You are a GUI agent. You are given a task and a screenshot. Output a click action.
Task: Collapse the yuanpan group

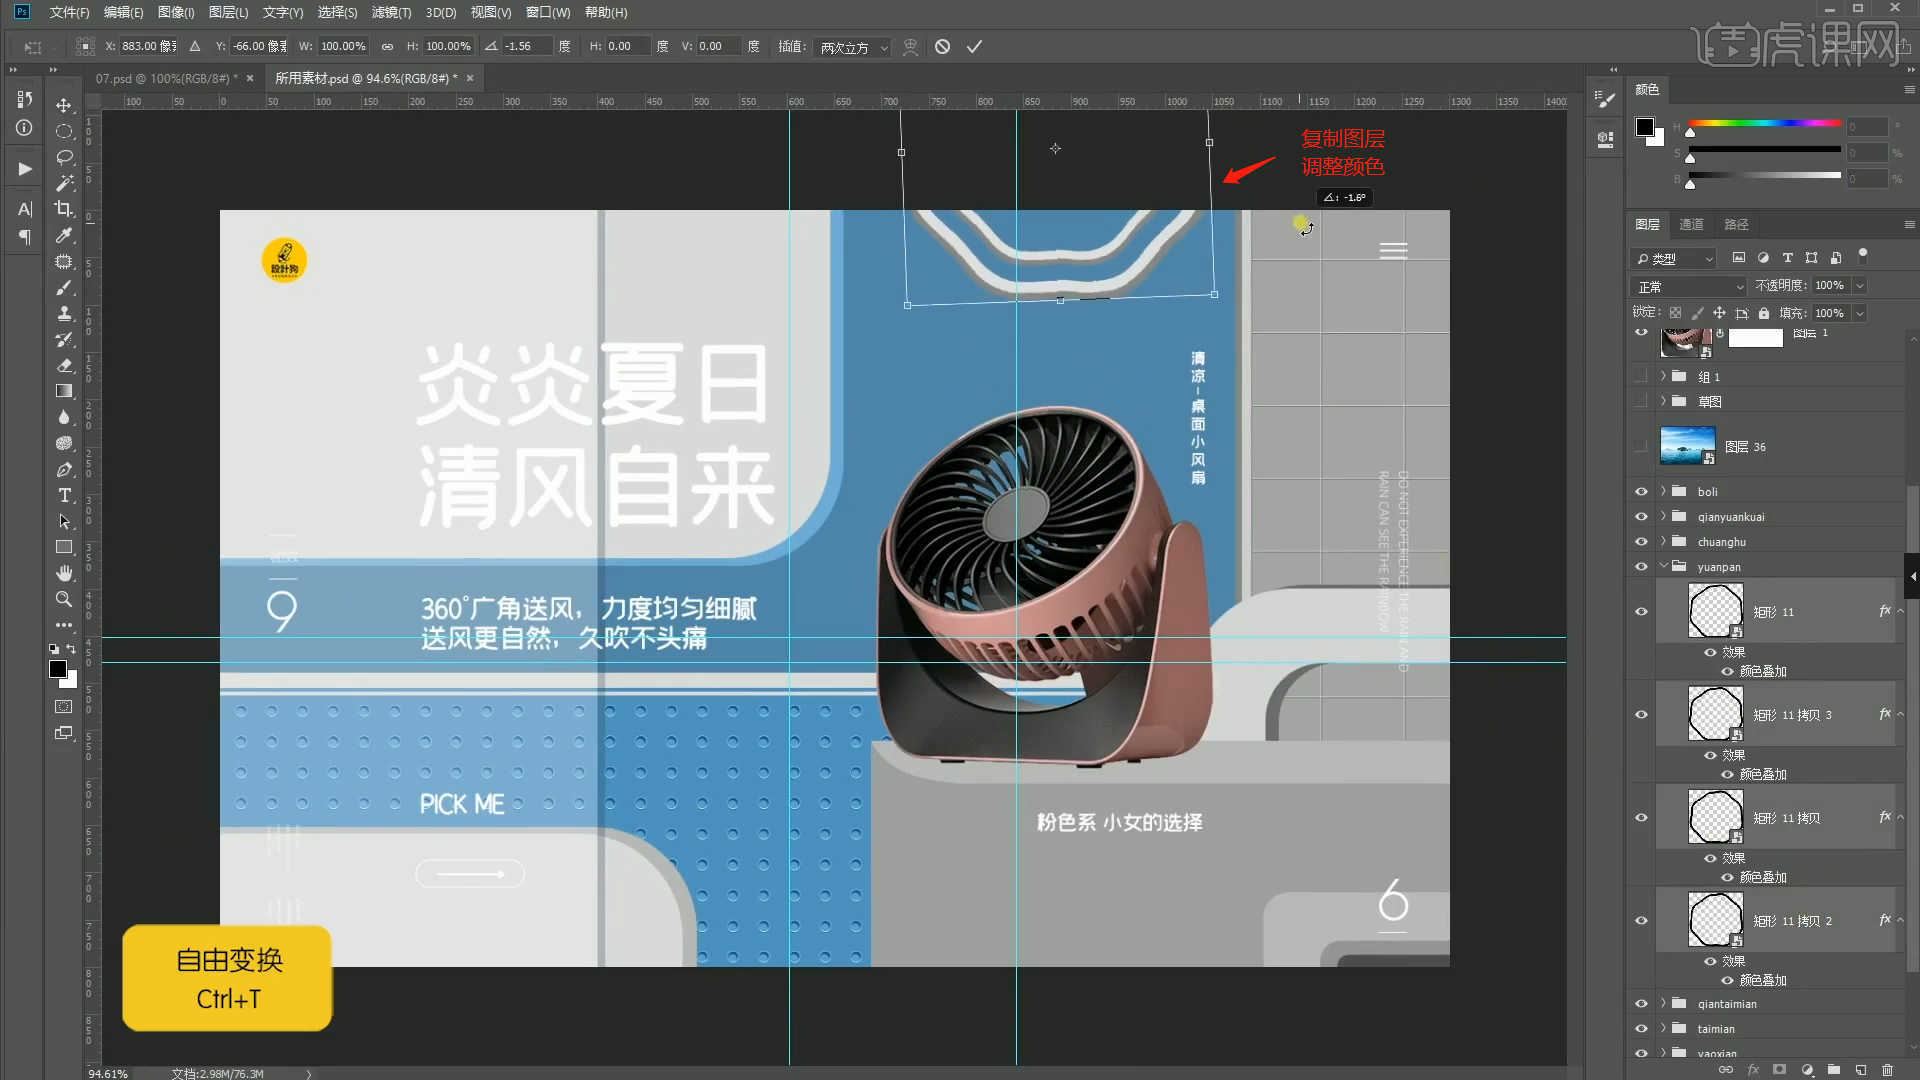coord(1663,566)
